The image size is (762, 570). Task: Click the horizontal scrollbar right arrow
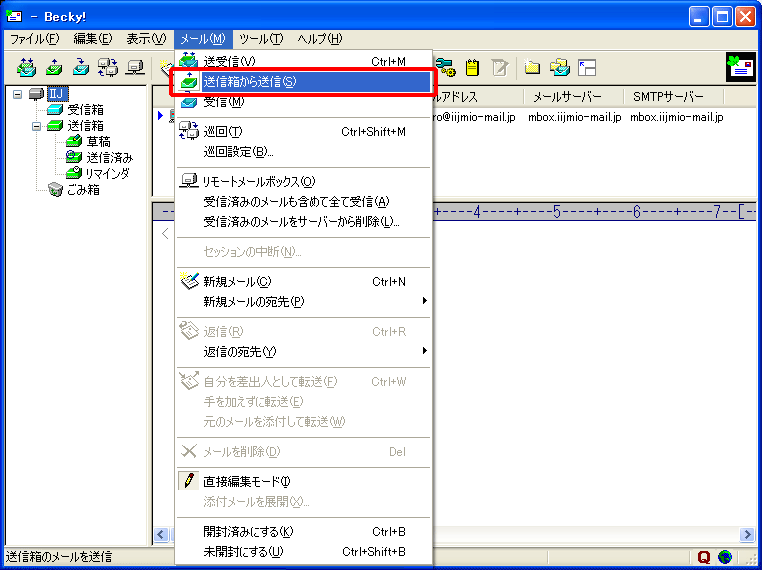[x=747, y=535]
